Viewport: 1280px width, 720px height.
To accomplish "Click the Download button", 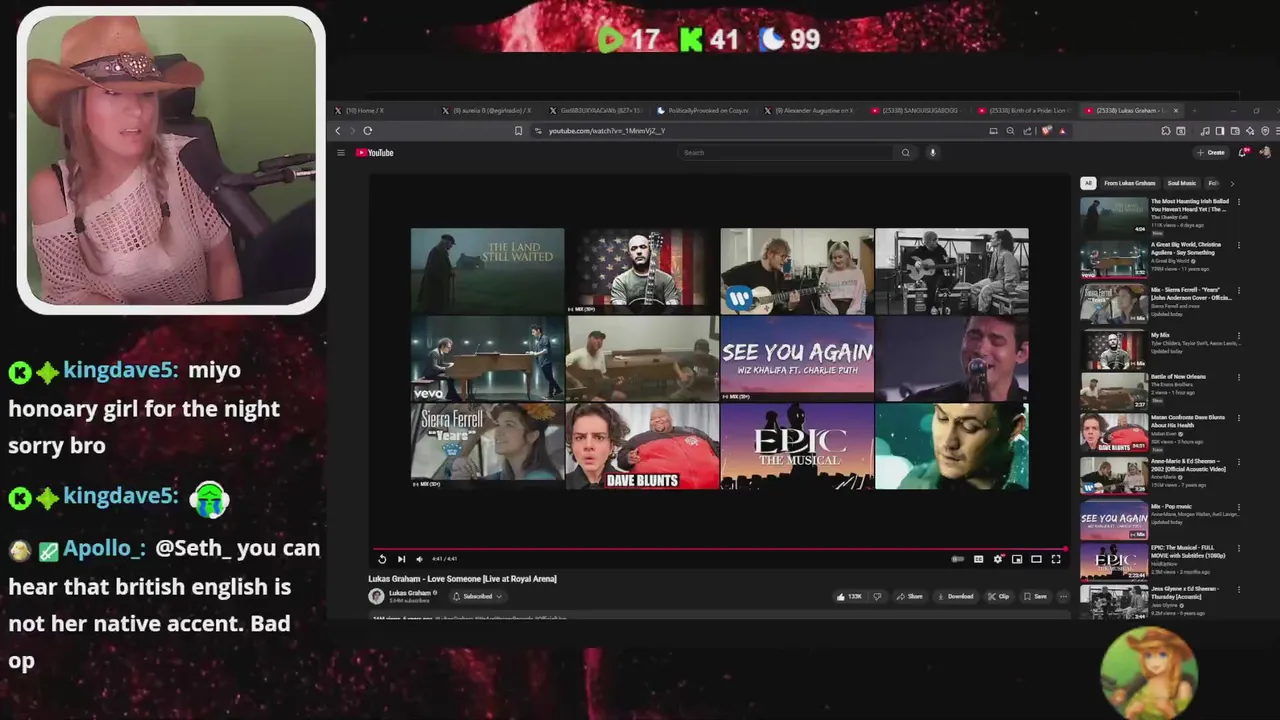I will coord(954,596).
